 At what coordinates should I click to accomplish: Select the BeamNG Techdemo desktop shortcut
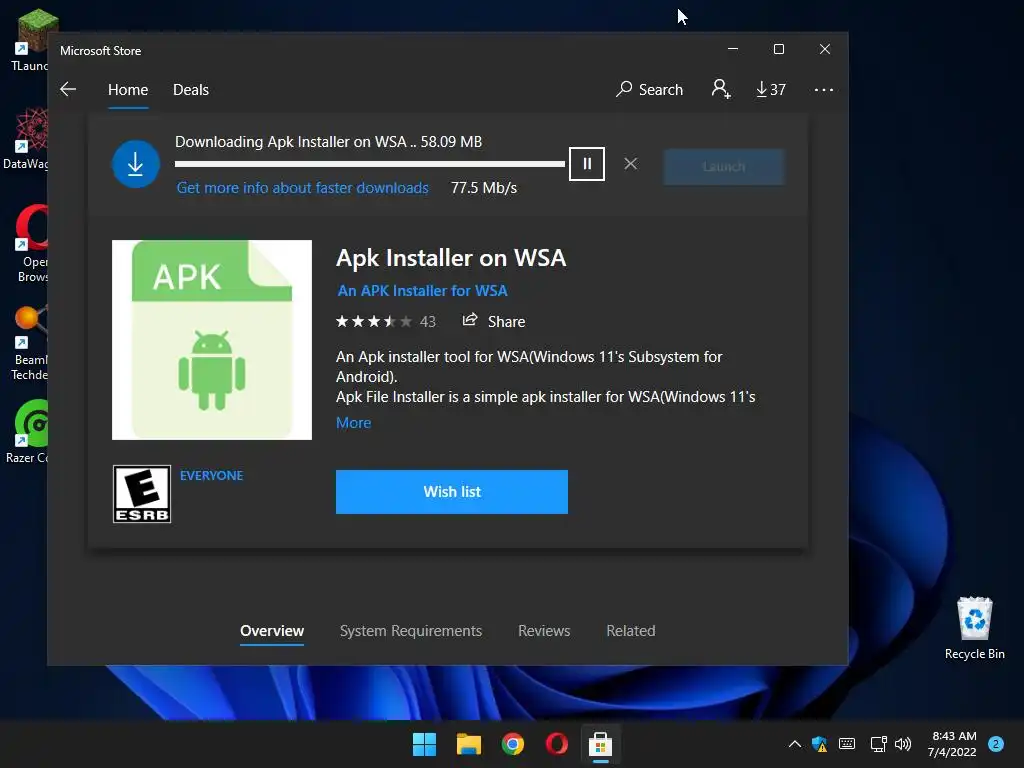tap(30, 343)
